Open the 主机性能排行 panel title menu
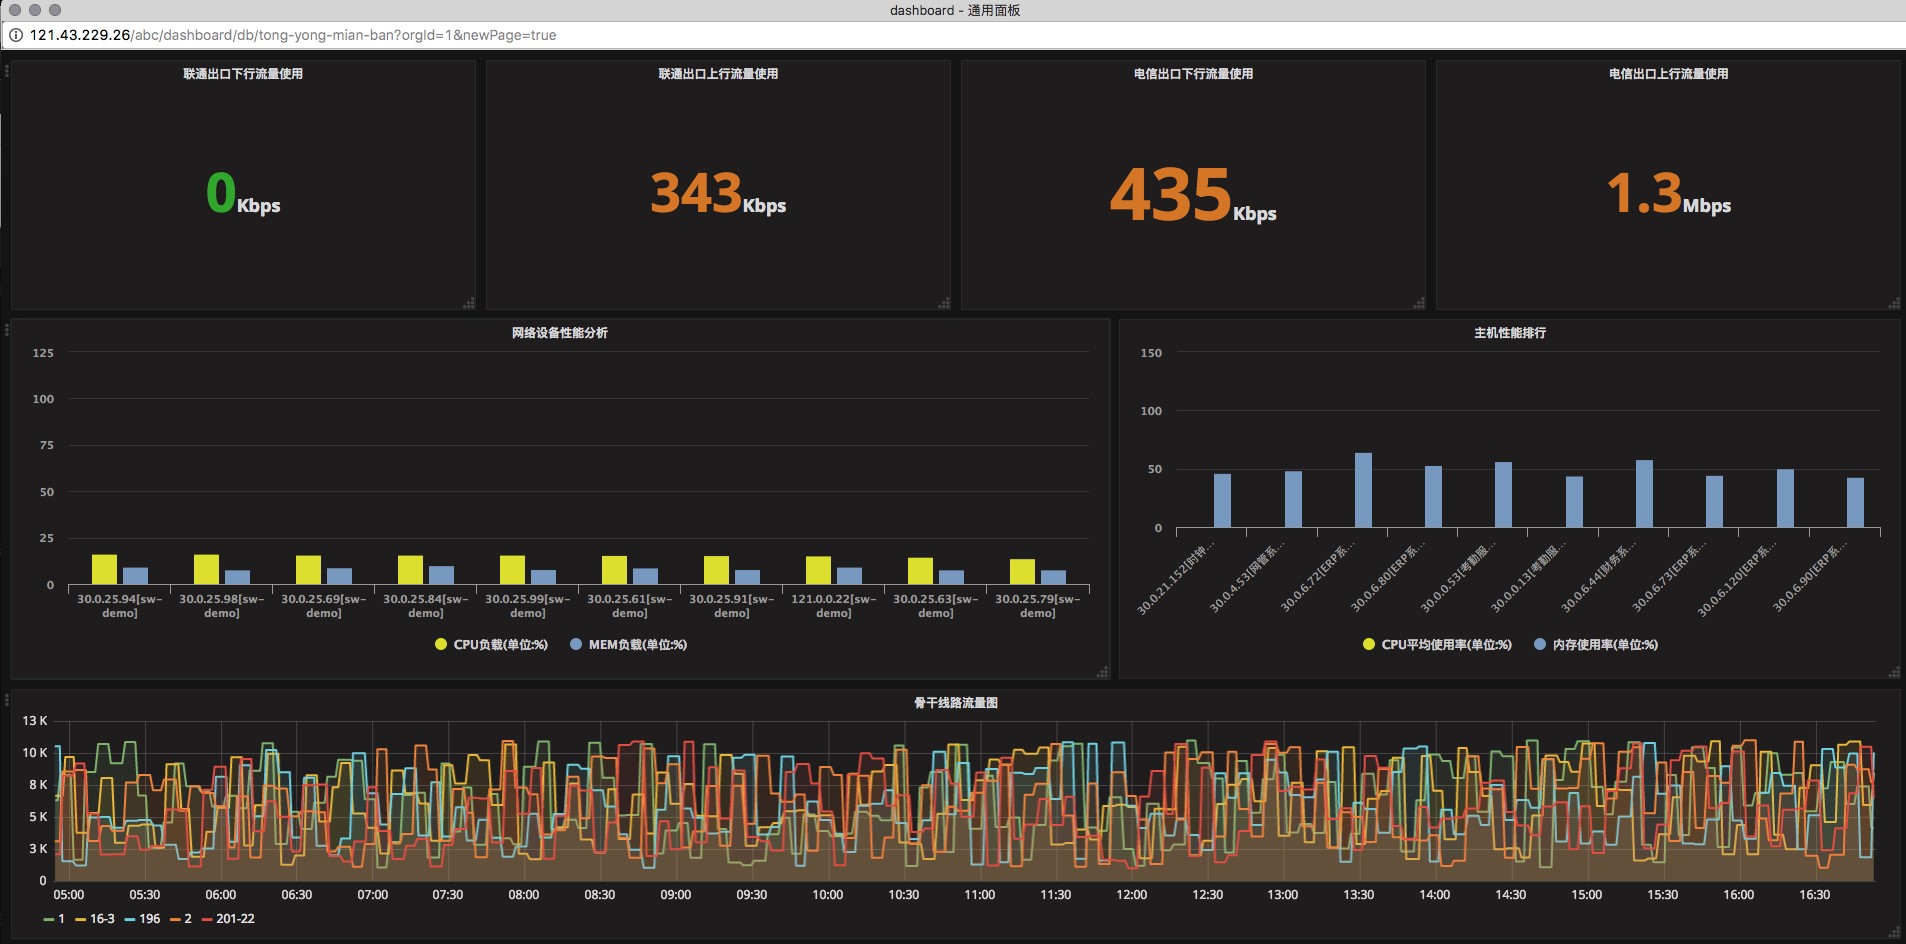 (x=1509, y=333)
